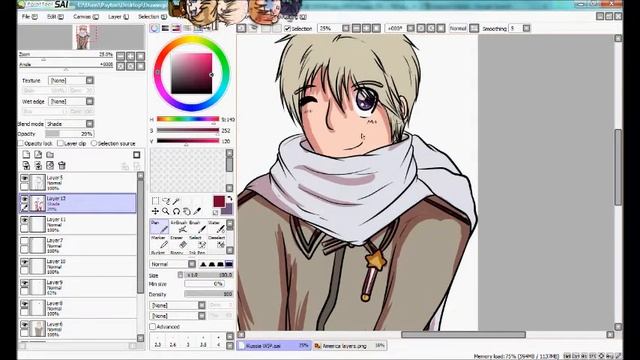Image resolution: width=640 pixels, height=360 pixels.
Task: Open the Selection menu
Action: tap(152, 17)
